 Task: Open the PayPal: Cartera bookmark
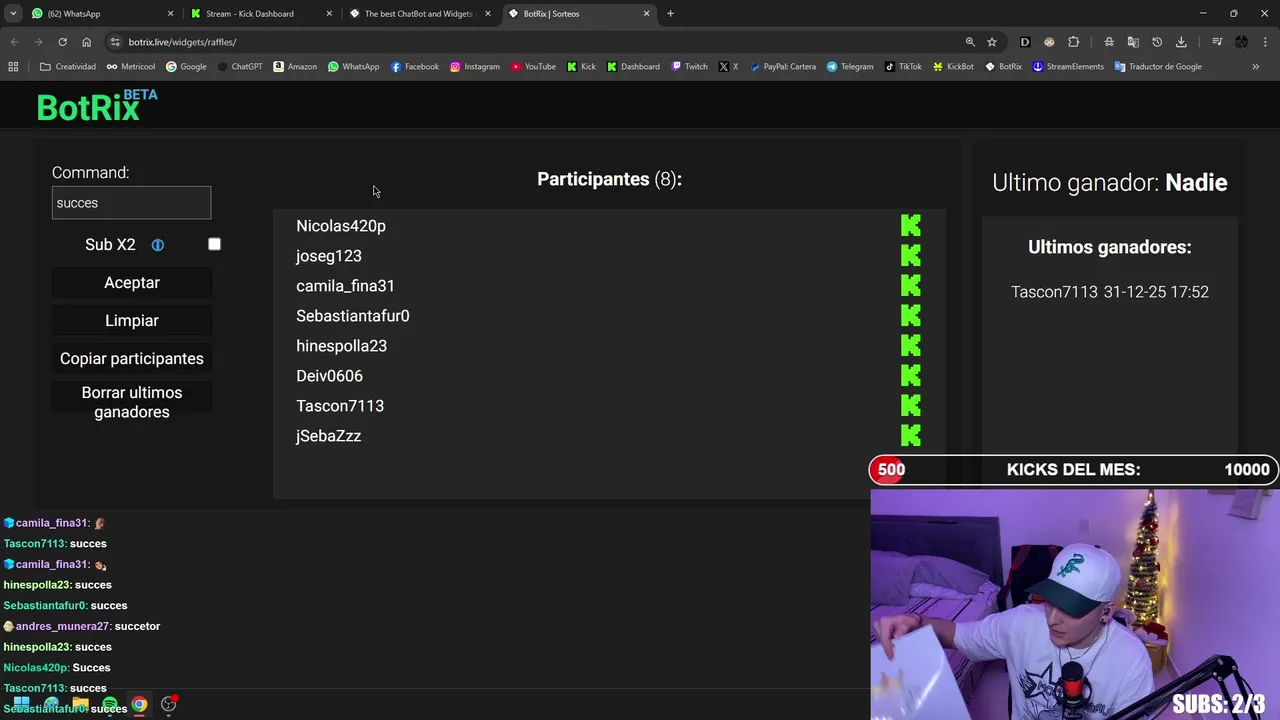[x=782, y=67]
